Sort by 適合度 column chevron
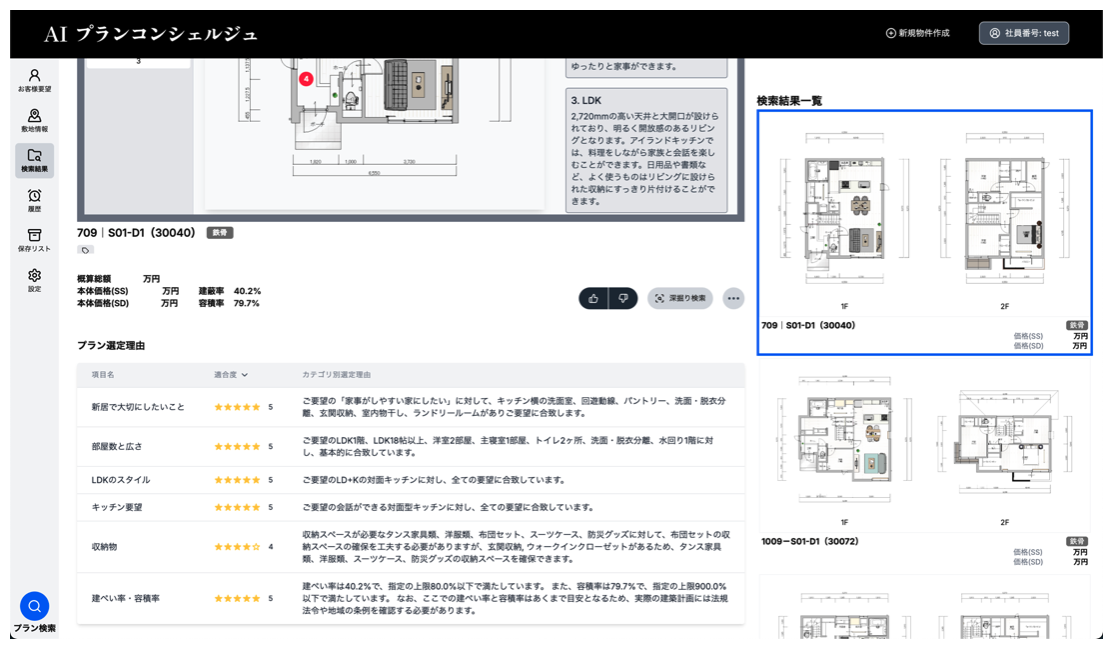The image size is (1118, 651). click(245, 375)
